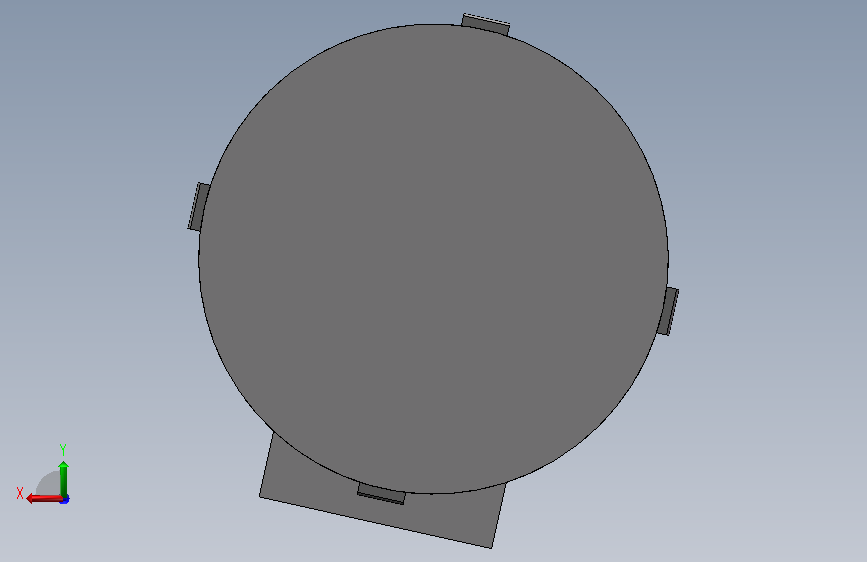The width and height of the screenshot is (867, 562).
Task: Select the small tab on the disc's left edge
Action: click(199, 206)
